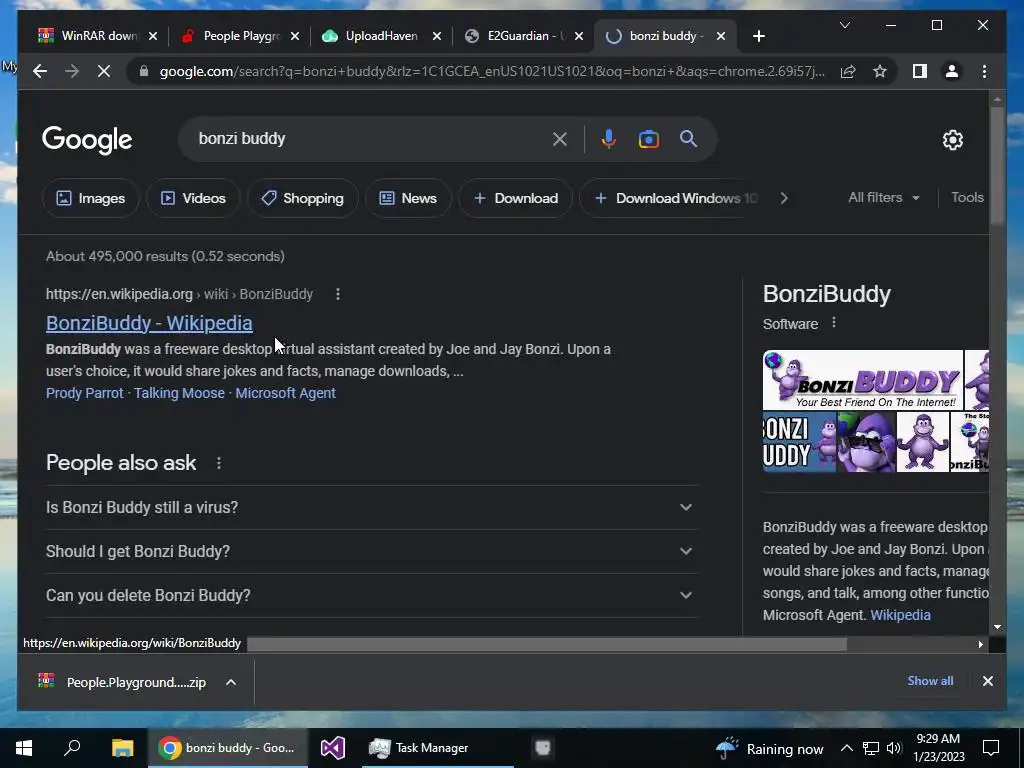The image size is (1024, 768).
Task: Go to Google homepage via logo
Action: point(87,140)
